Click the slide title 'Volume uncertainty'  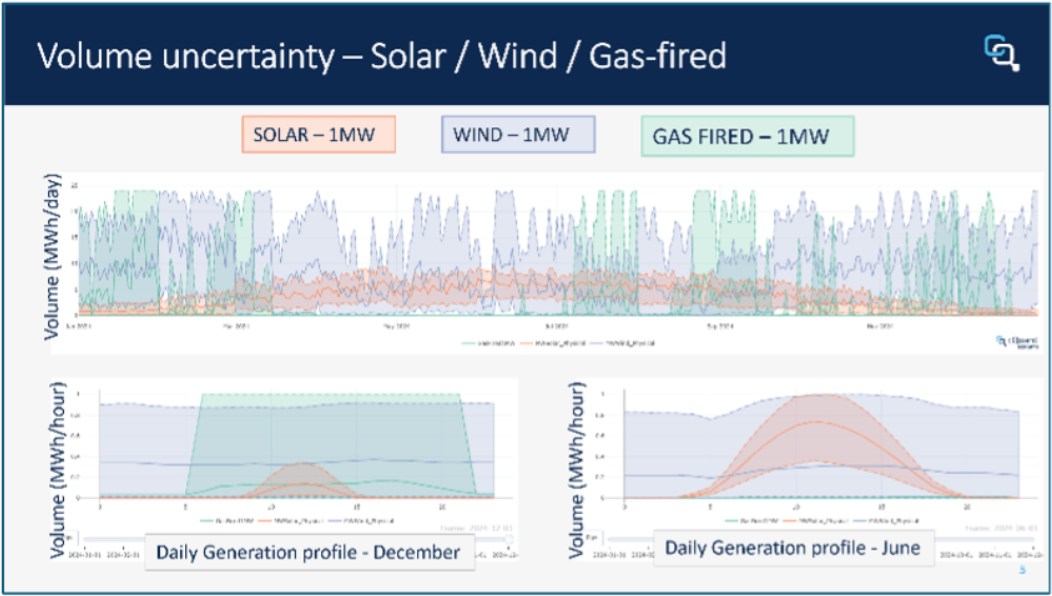pyautogui.click(x=185, y=55)
